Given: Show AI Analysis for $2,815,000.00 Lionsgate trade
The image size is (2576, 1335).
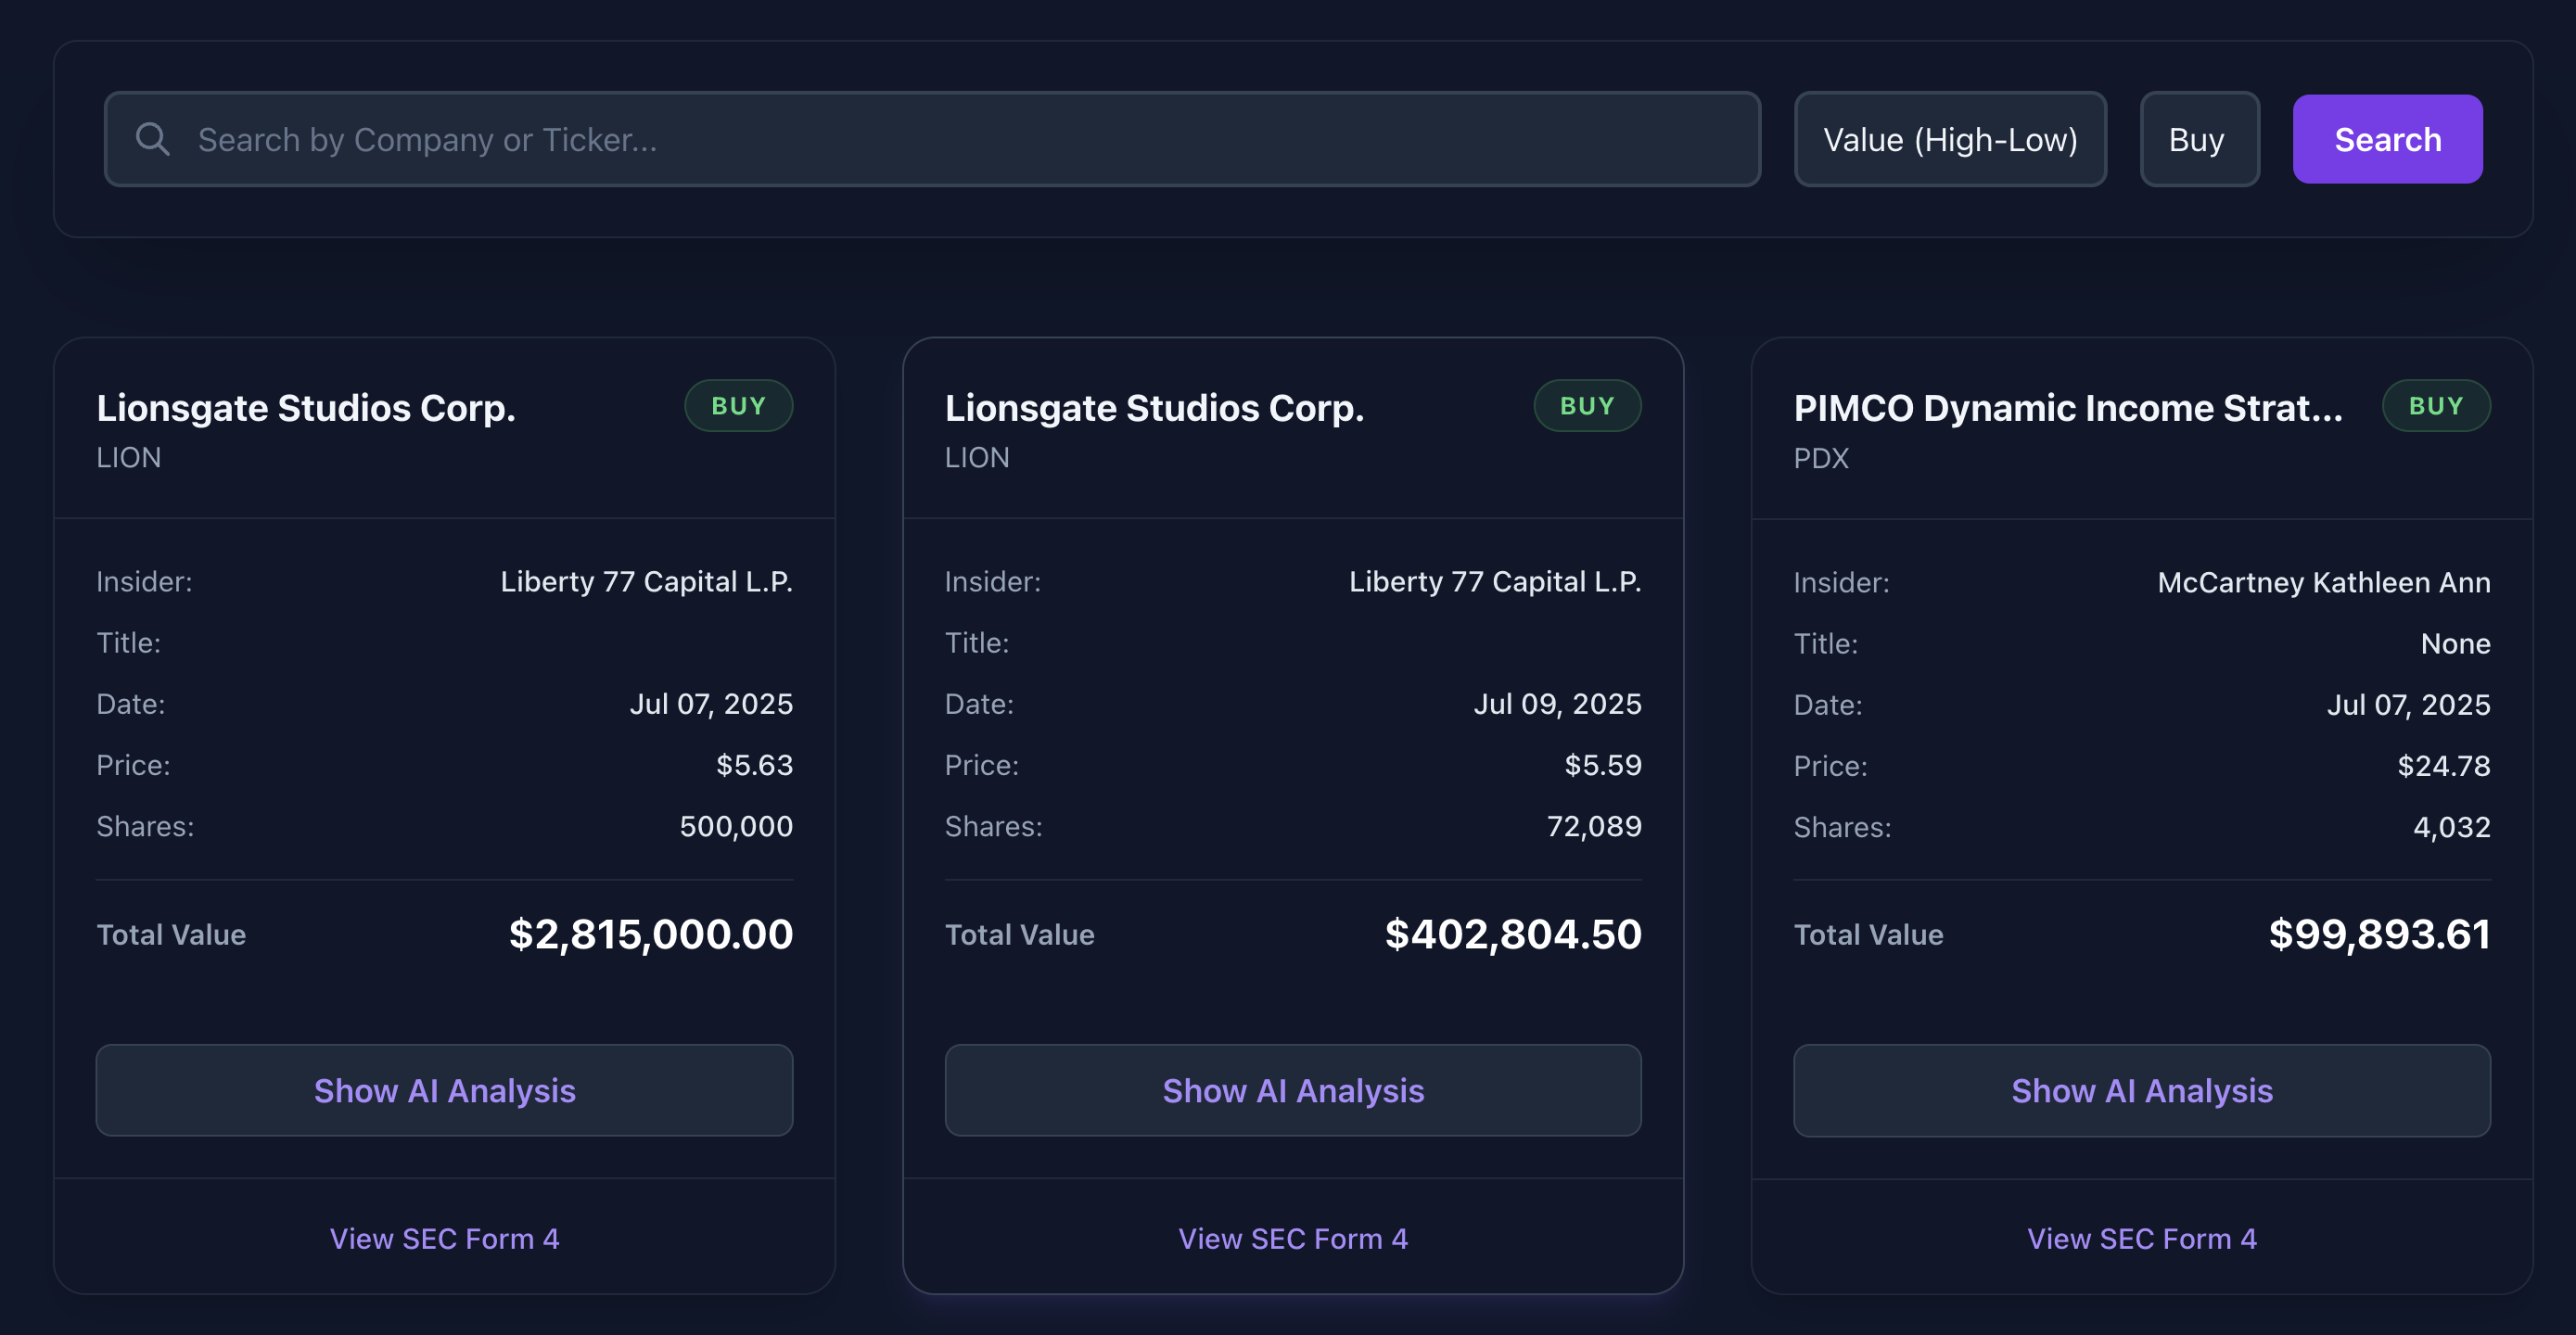Looking at the screenshot, I should tap(444, 1090).
